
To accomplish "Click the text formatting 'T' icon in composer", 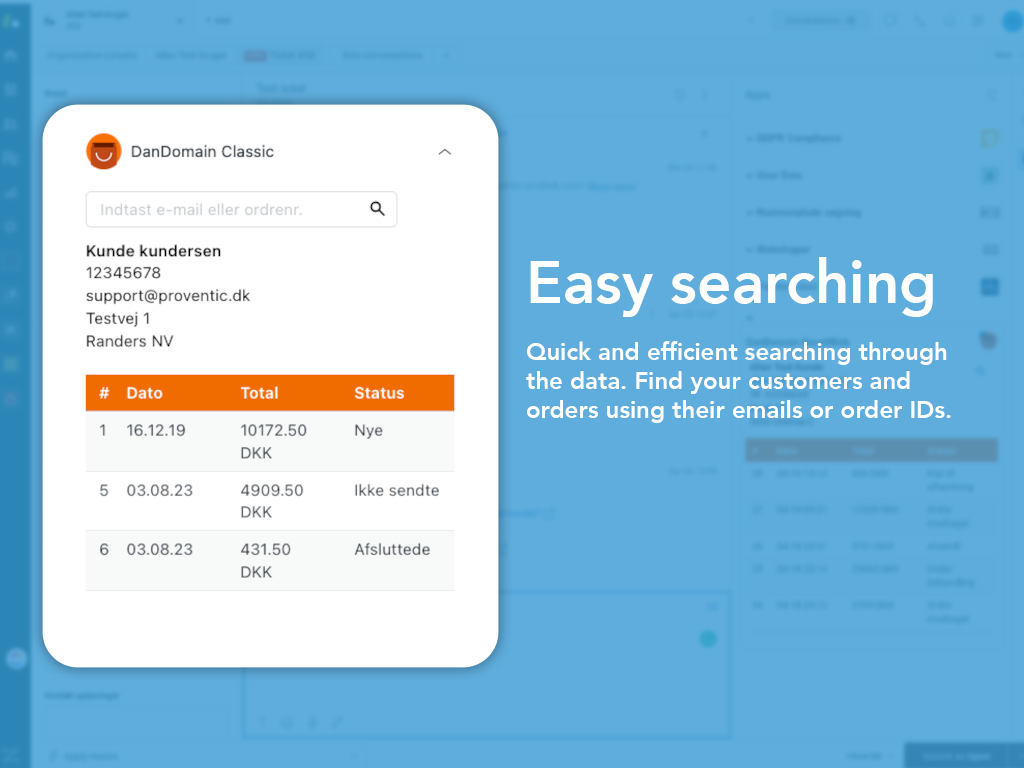I will click(263, 721).
